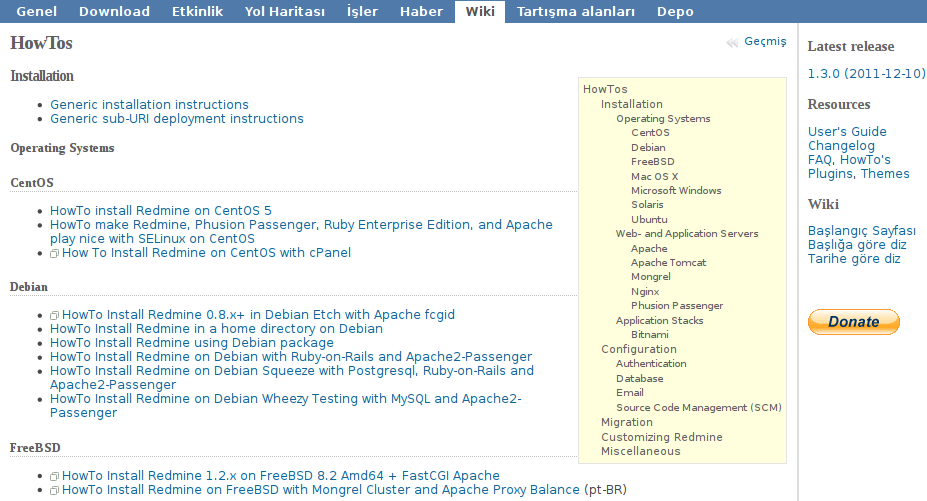Click the external-link icon before Debian Etch howto
Viewport: 927px width, 501px height.
(55, 316)
